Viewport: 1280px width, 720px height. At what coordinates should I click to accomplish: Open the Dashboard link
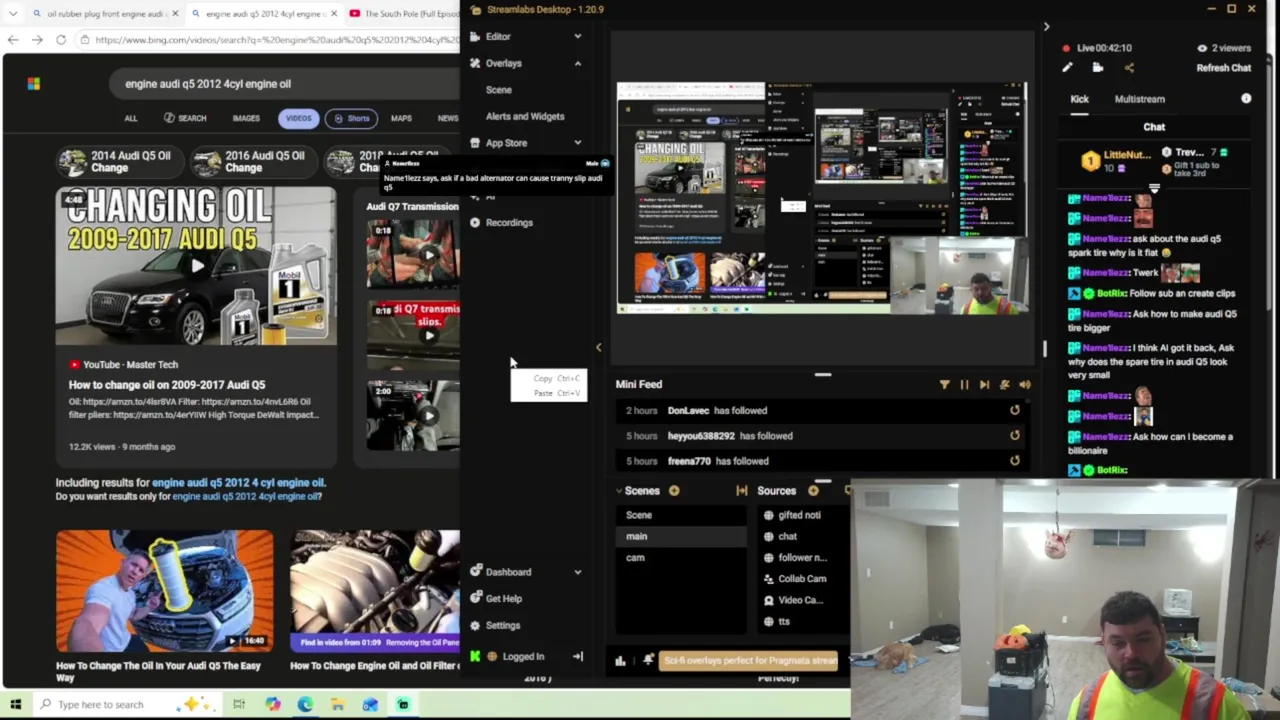(x=508, y=572)
